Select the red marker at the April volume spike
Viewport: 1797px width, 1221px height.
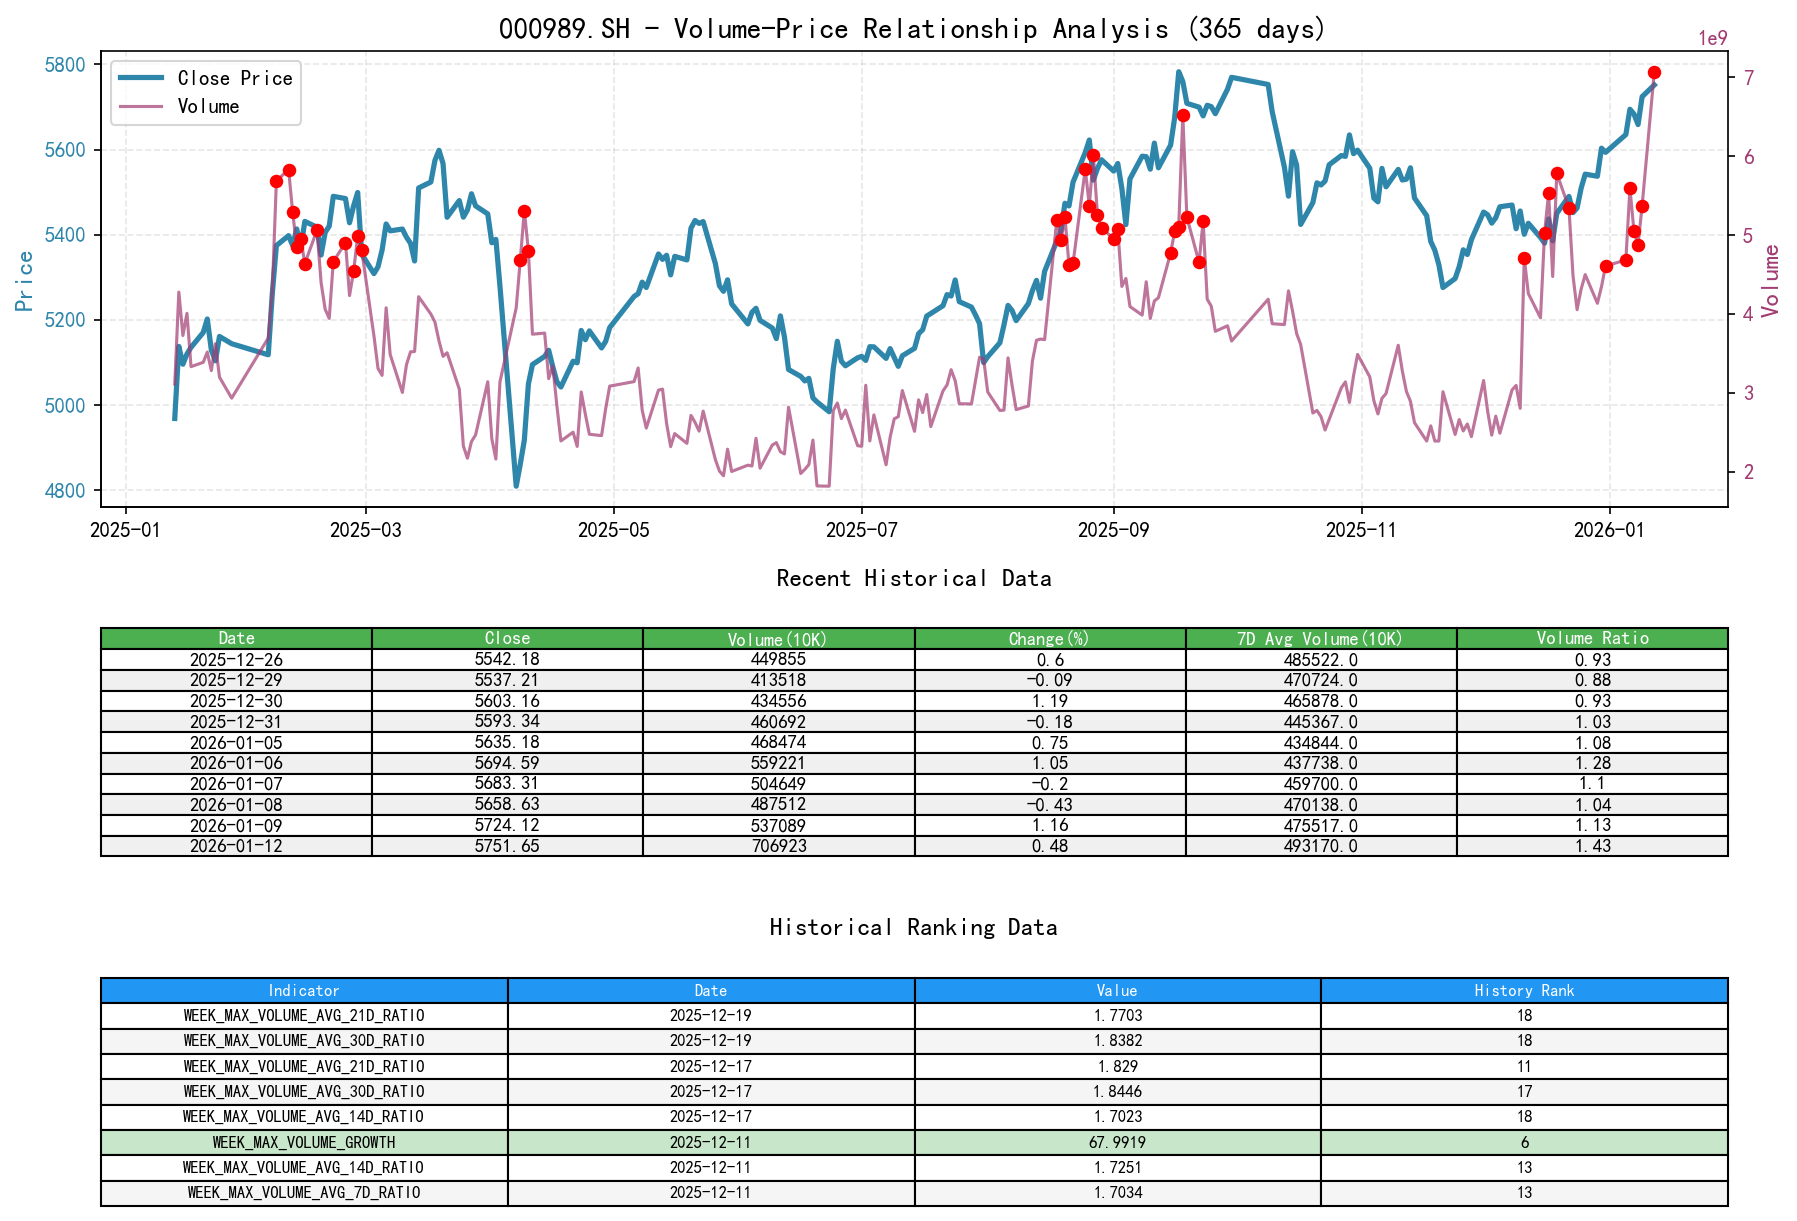pos(523,211)
